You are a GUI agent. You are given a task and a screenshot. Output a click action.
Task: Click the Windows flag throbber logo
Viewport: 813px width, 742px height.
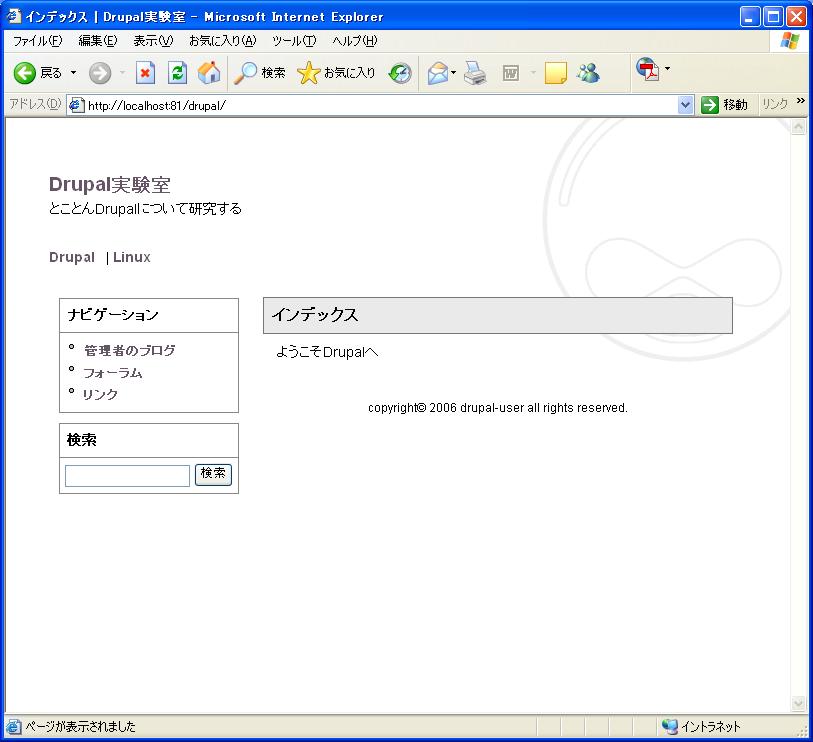click(x=789, y=41)
